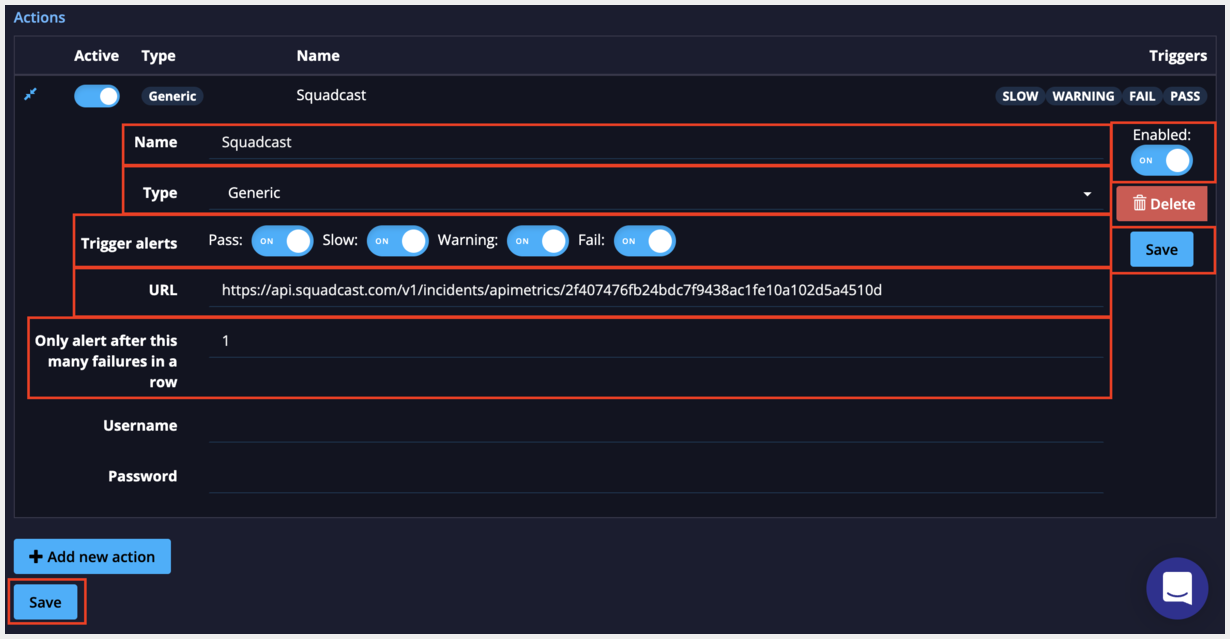Image resolution: width=1230 pixels, height=639 pixels.
Task: Toggle the Warning trigger alert switch
Action: pos(537,241)
